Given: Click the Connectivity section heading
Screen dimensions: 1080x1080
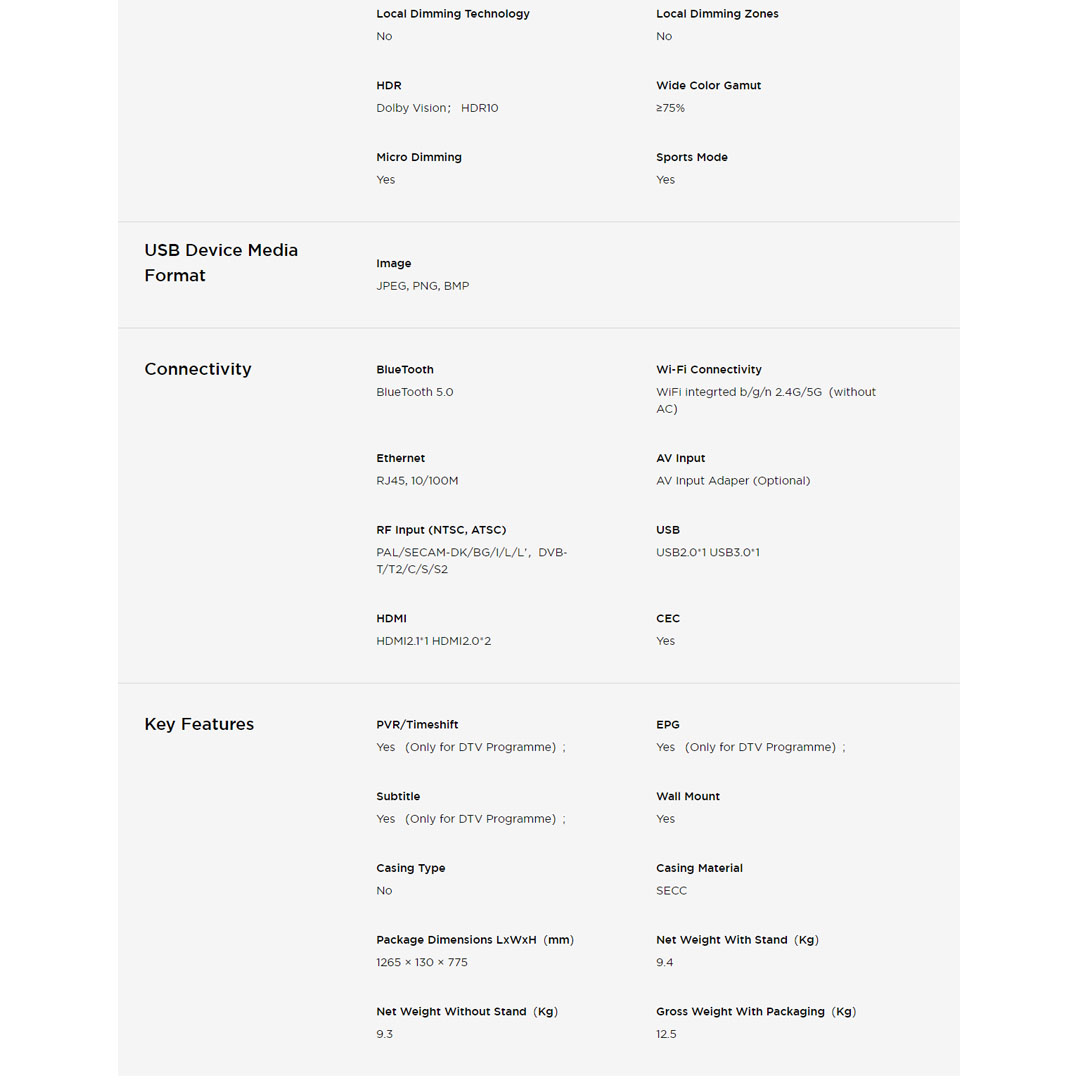Looking at the screenshot, I should coord(198,369).
